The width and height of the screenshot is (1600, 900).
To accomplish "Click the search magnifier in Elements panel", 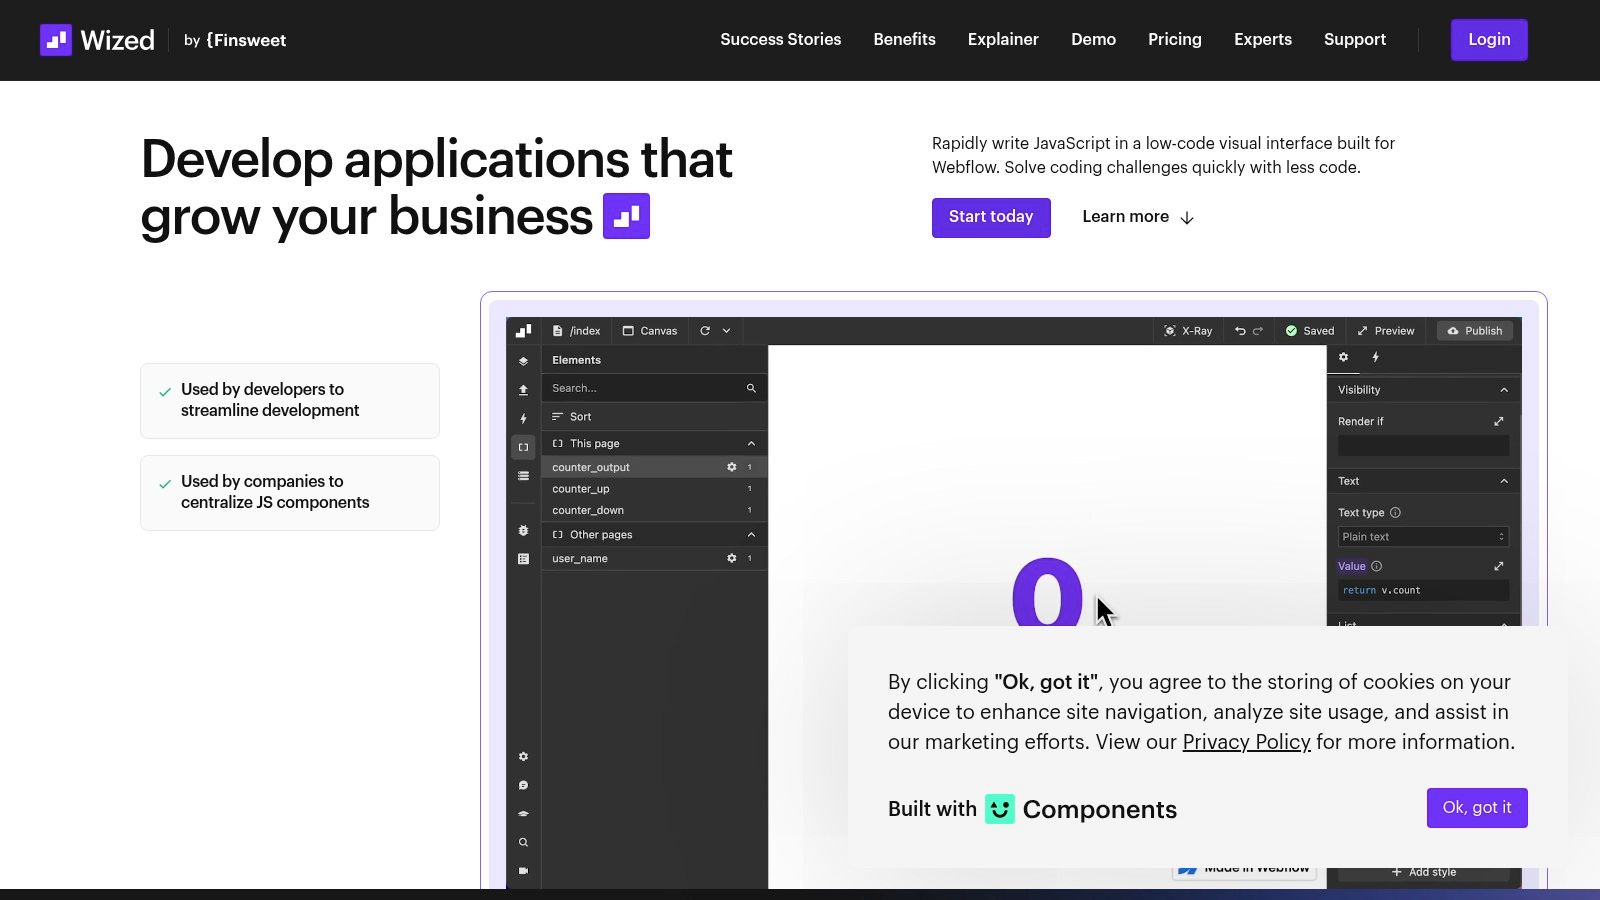I will [751, 388].
